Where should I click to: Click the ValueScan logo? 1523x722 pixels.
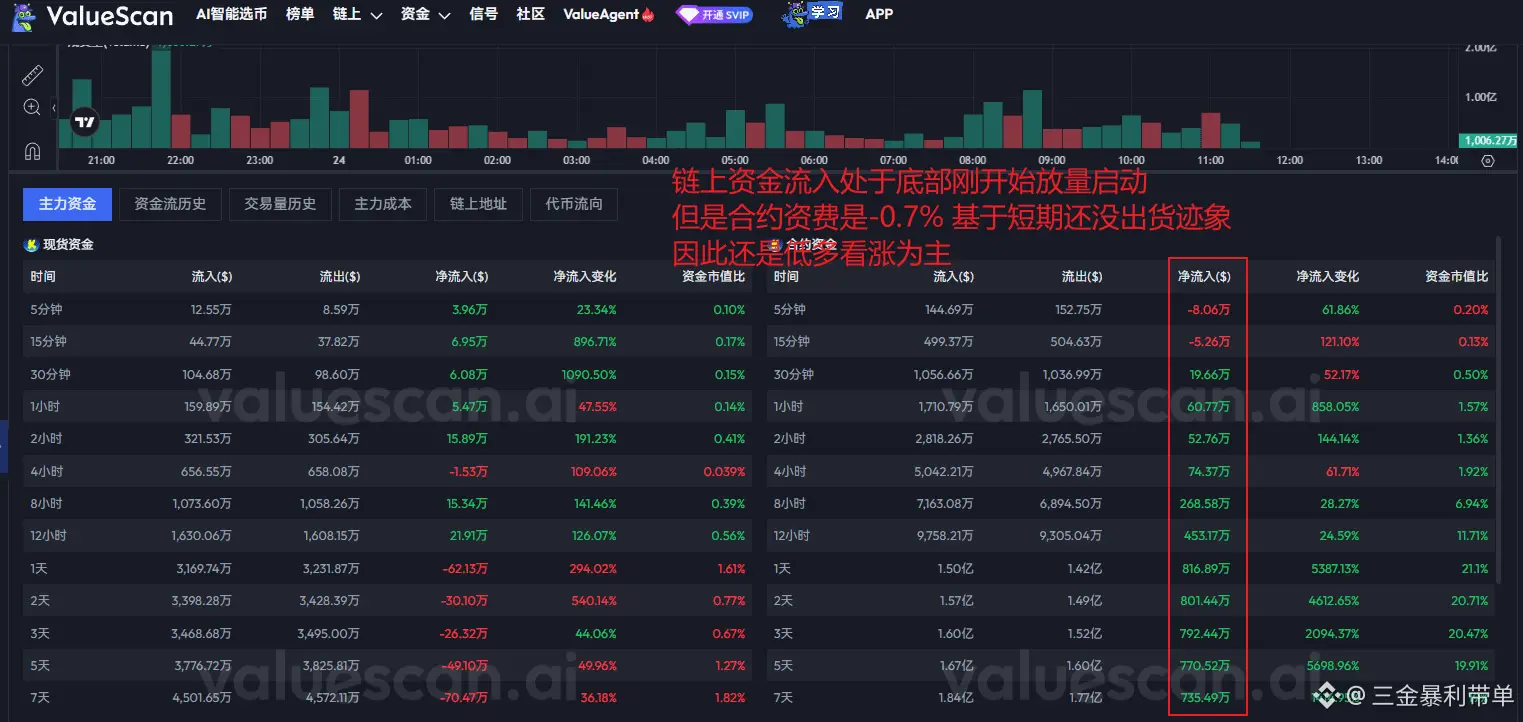[x=92, y=15]
